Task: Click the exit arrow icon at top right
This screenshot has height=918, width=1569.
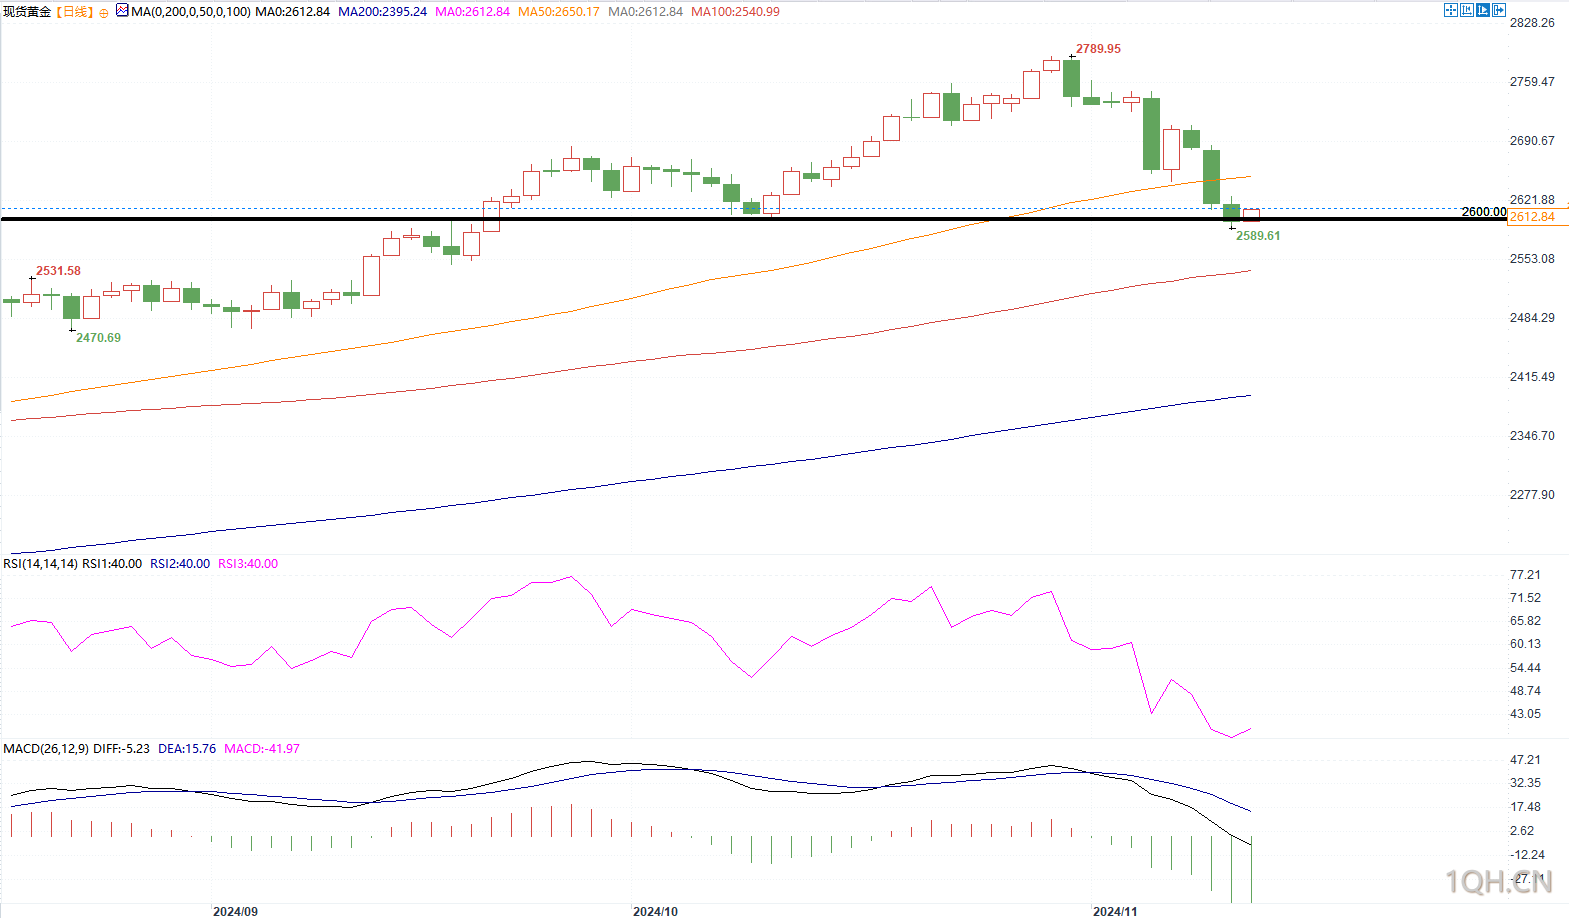Action: 1499,10
